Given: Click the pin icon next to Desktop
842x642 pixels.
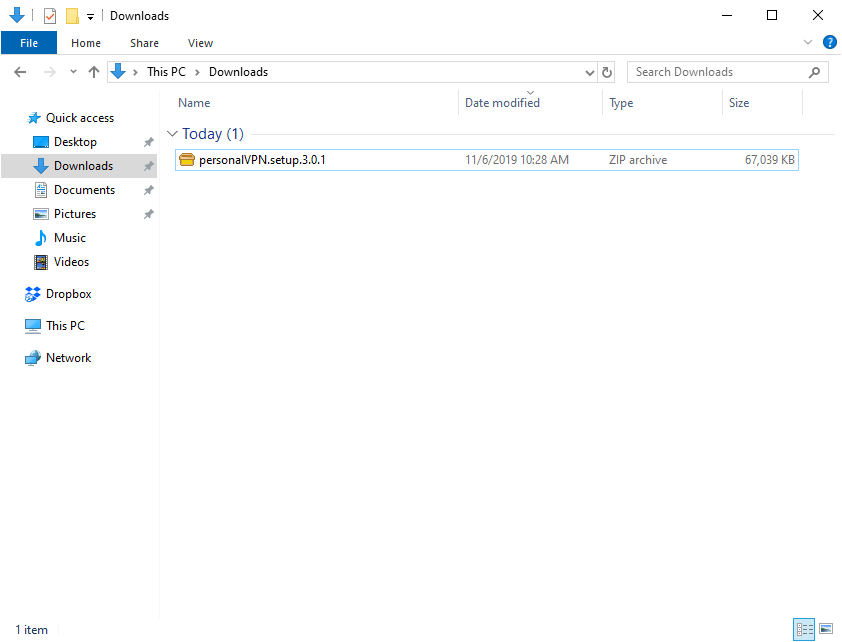Looking at the screenshot, I should tap(149, 142).
